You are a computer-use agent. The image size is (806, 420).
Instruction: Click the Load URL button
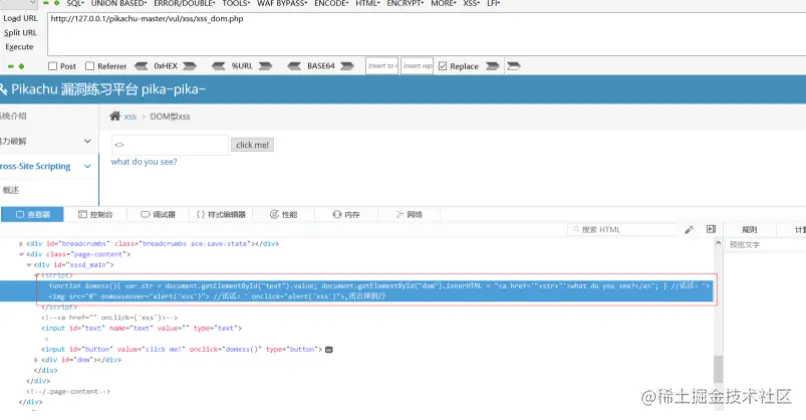pyautogui.click(x=21, y=18)
